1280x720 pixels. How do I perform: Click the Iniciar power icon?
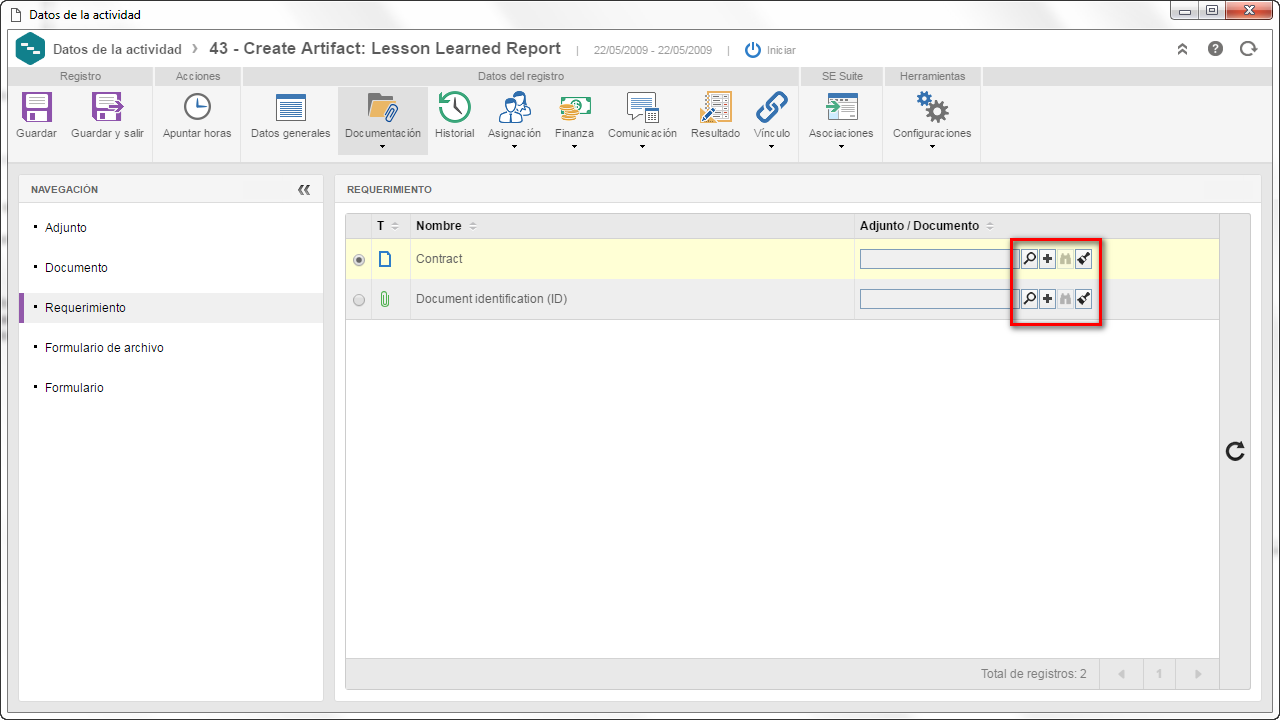(753, 50)
